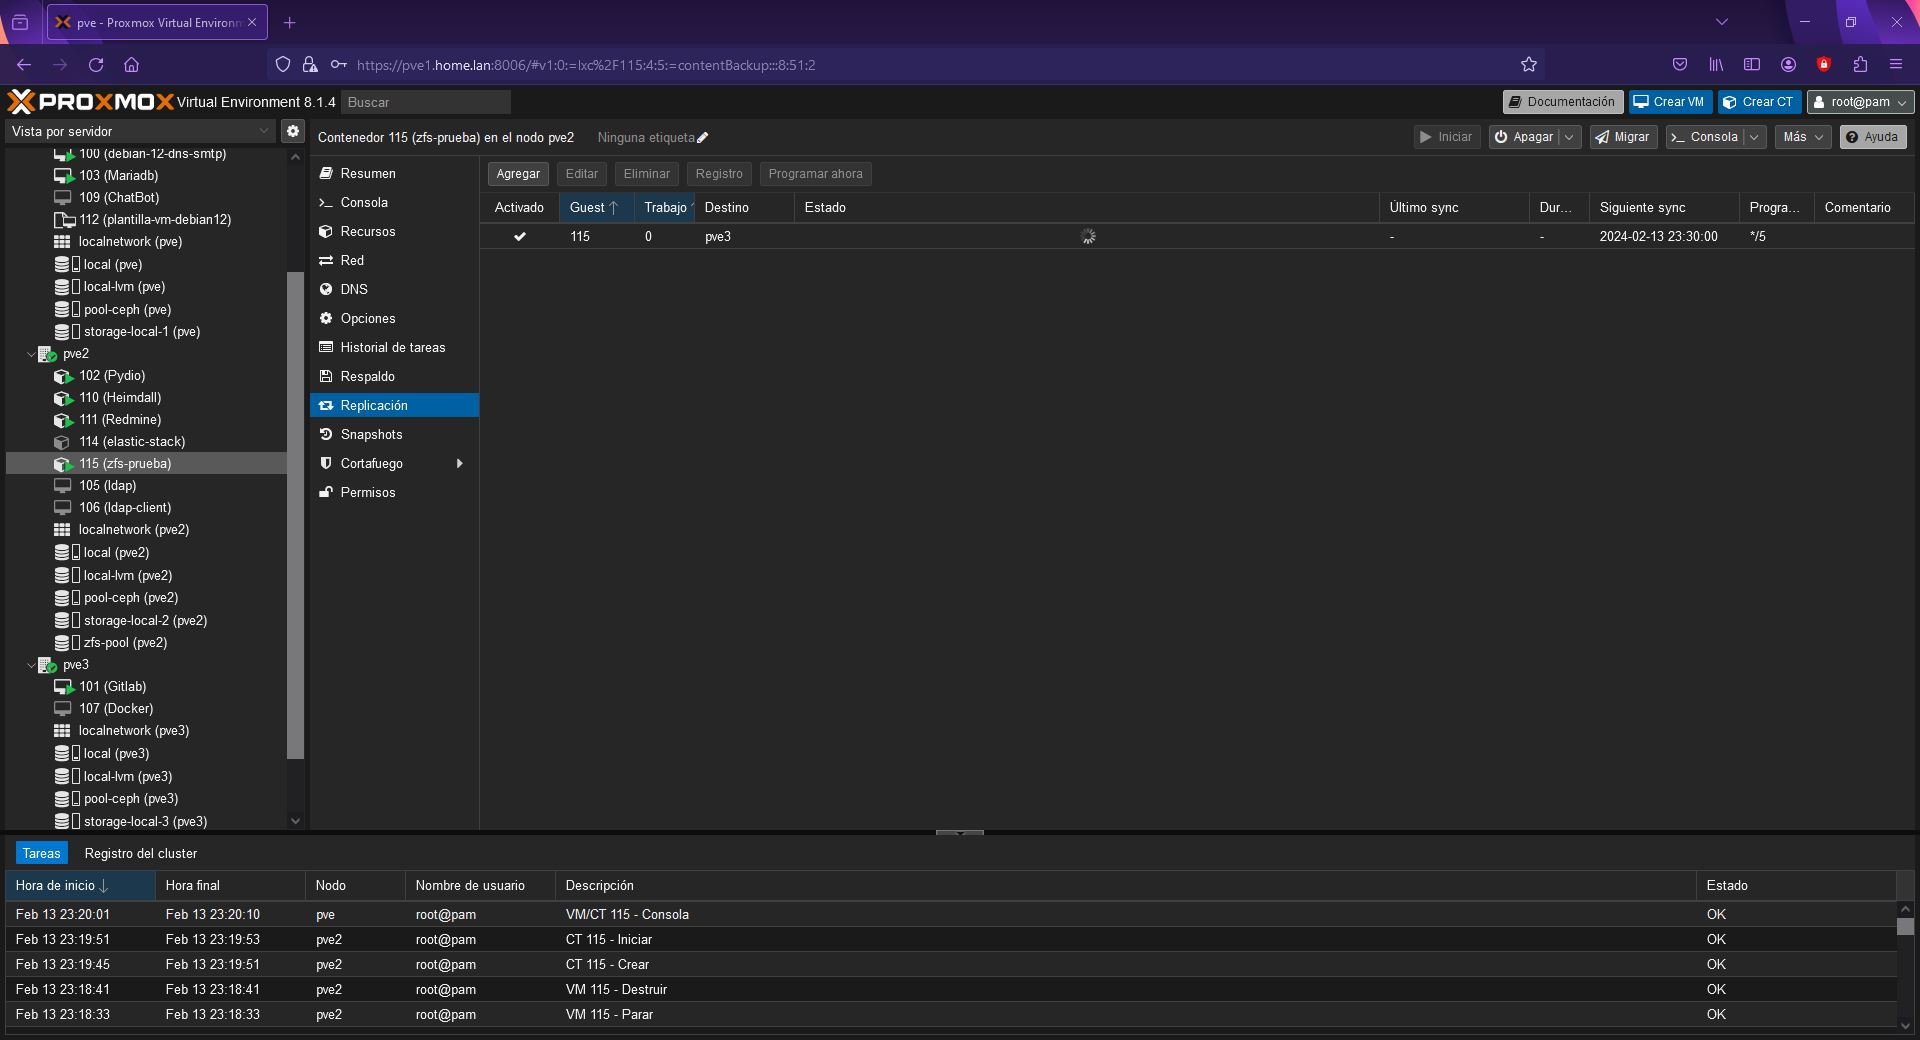Viewport: 1920px width, 1040px height.
Task: Switch to the Tareas tab
Action: [x=42, y=853]
